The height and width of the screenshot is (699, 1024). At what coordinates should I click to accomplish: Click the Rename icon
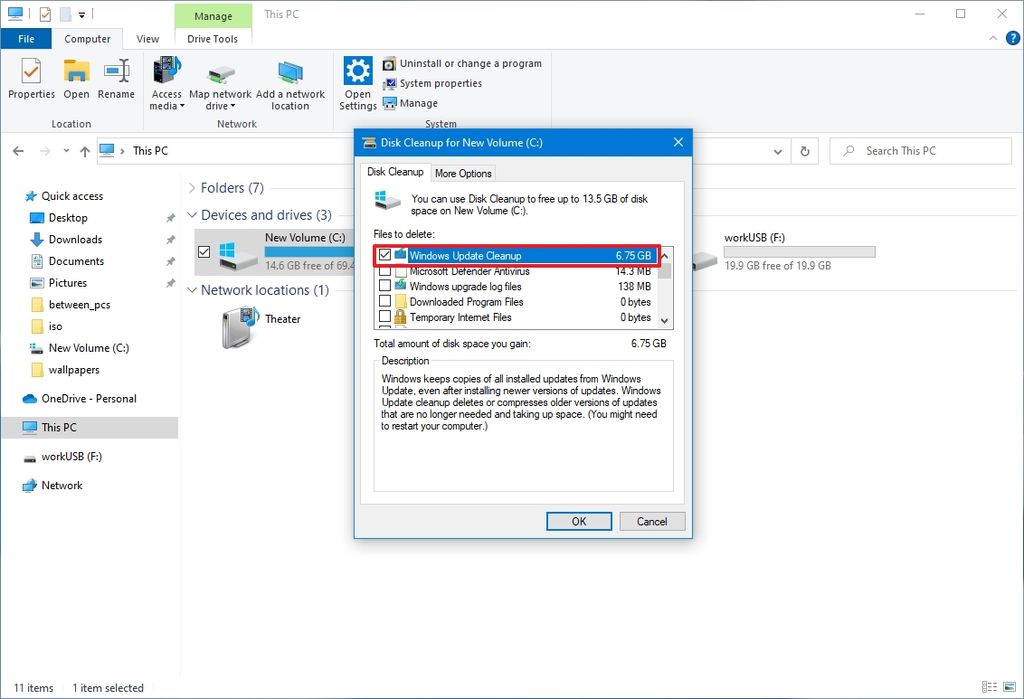117,80
